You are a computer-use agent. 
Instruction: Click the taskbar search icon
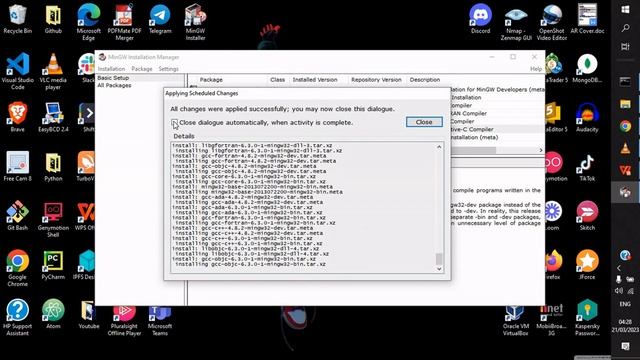coord(625,28)
